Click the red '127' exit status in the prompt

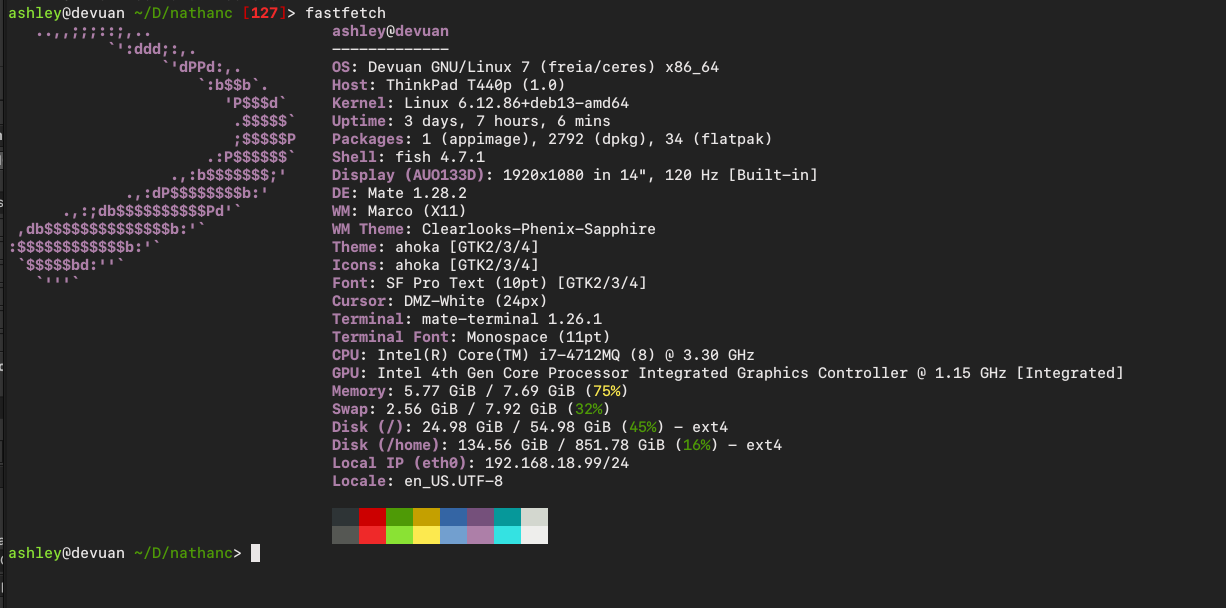[x=264, y=13]
